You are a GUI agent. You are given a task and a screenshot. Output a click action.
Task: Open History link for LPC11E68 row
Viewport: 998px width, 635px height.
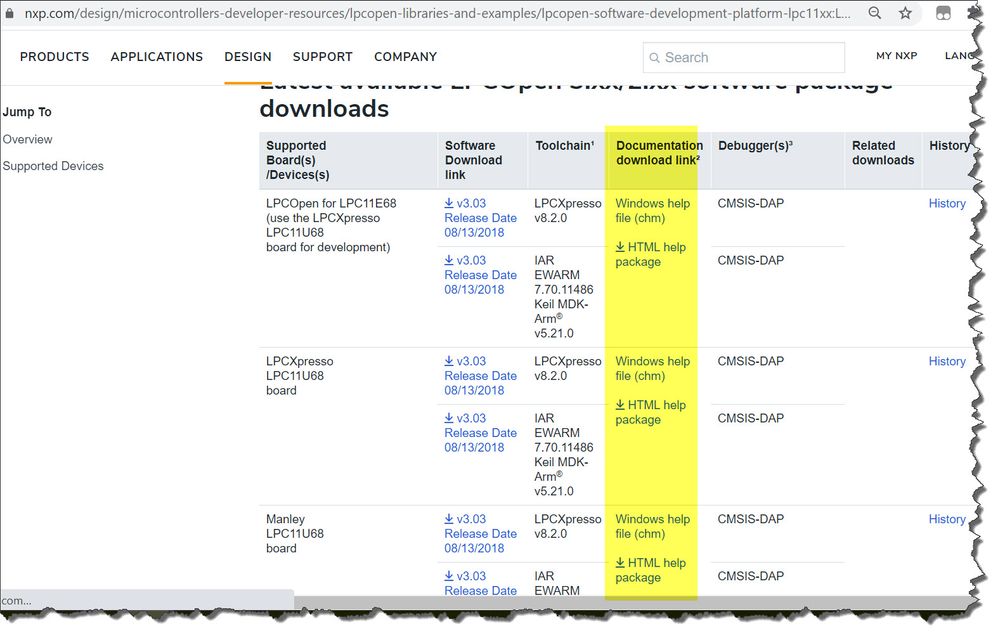pyautogui.click(x=947, y=204)
